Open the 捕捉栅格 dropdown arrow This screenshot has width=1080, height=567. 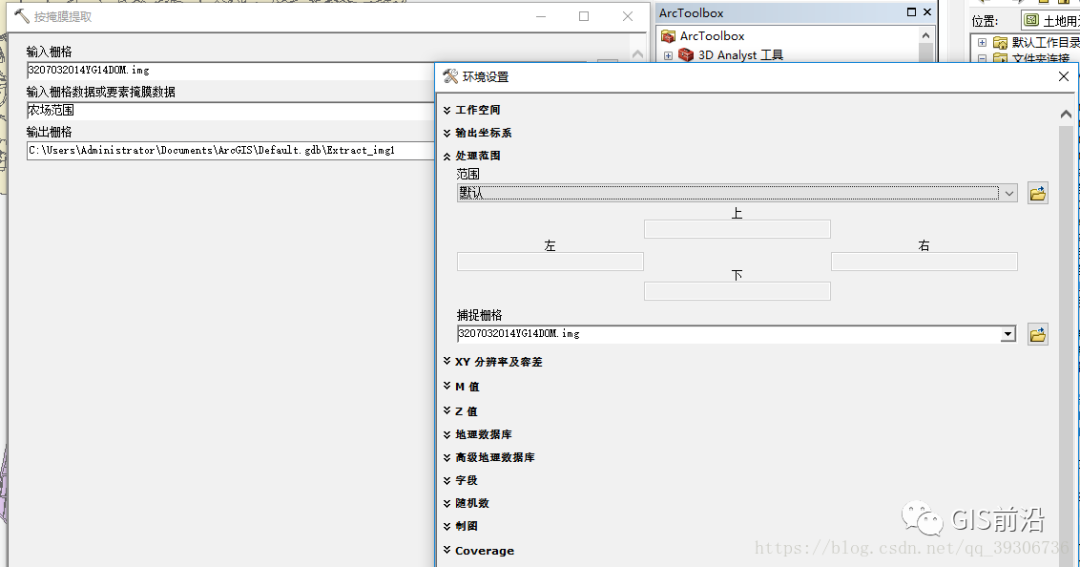(x=1008, y=334)
